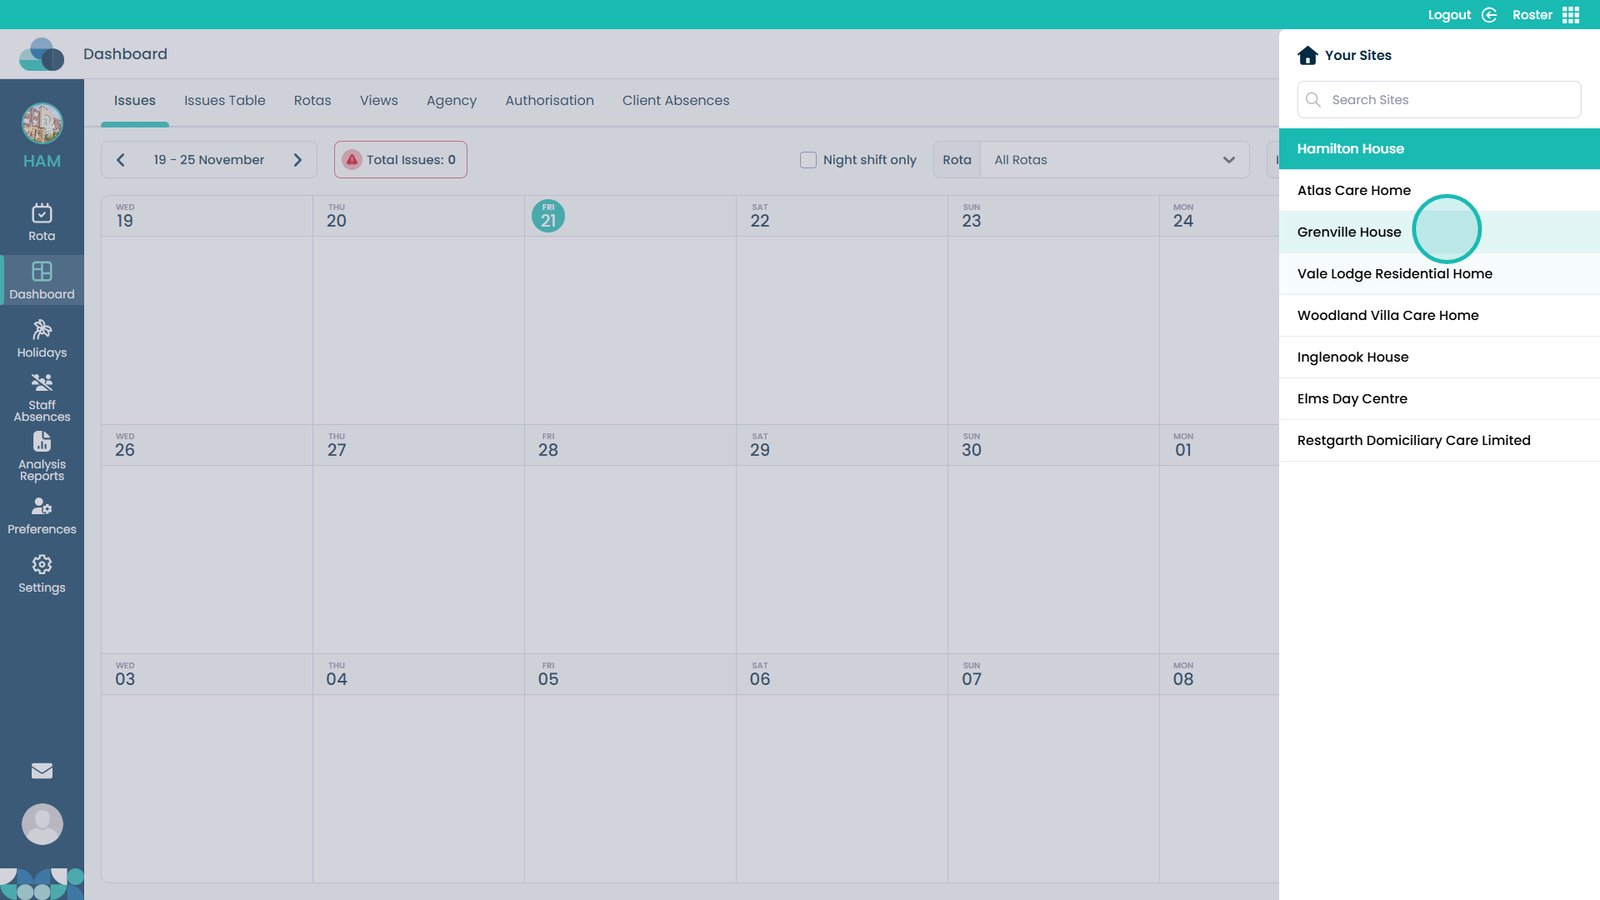Expand the All Rotas dropdown

pos(1115,160)
